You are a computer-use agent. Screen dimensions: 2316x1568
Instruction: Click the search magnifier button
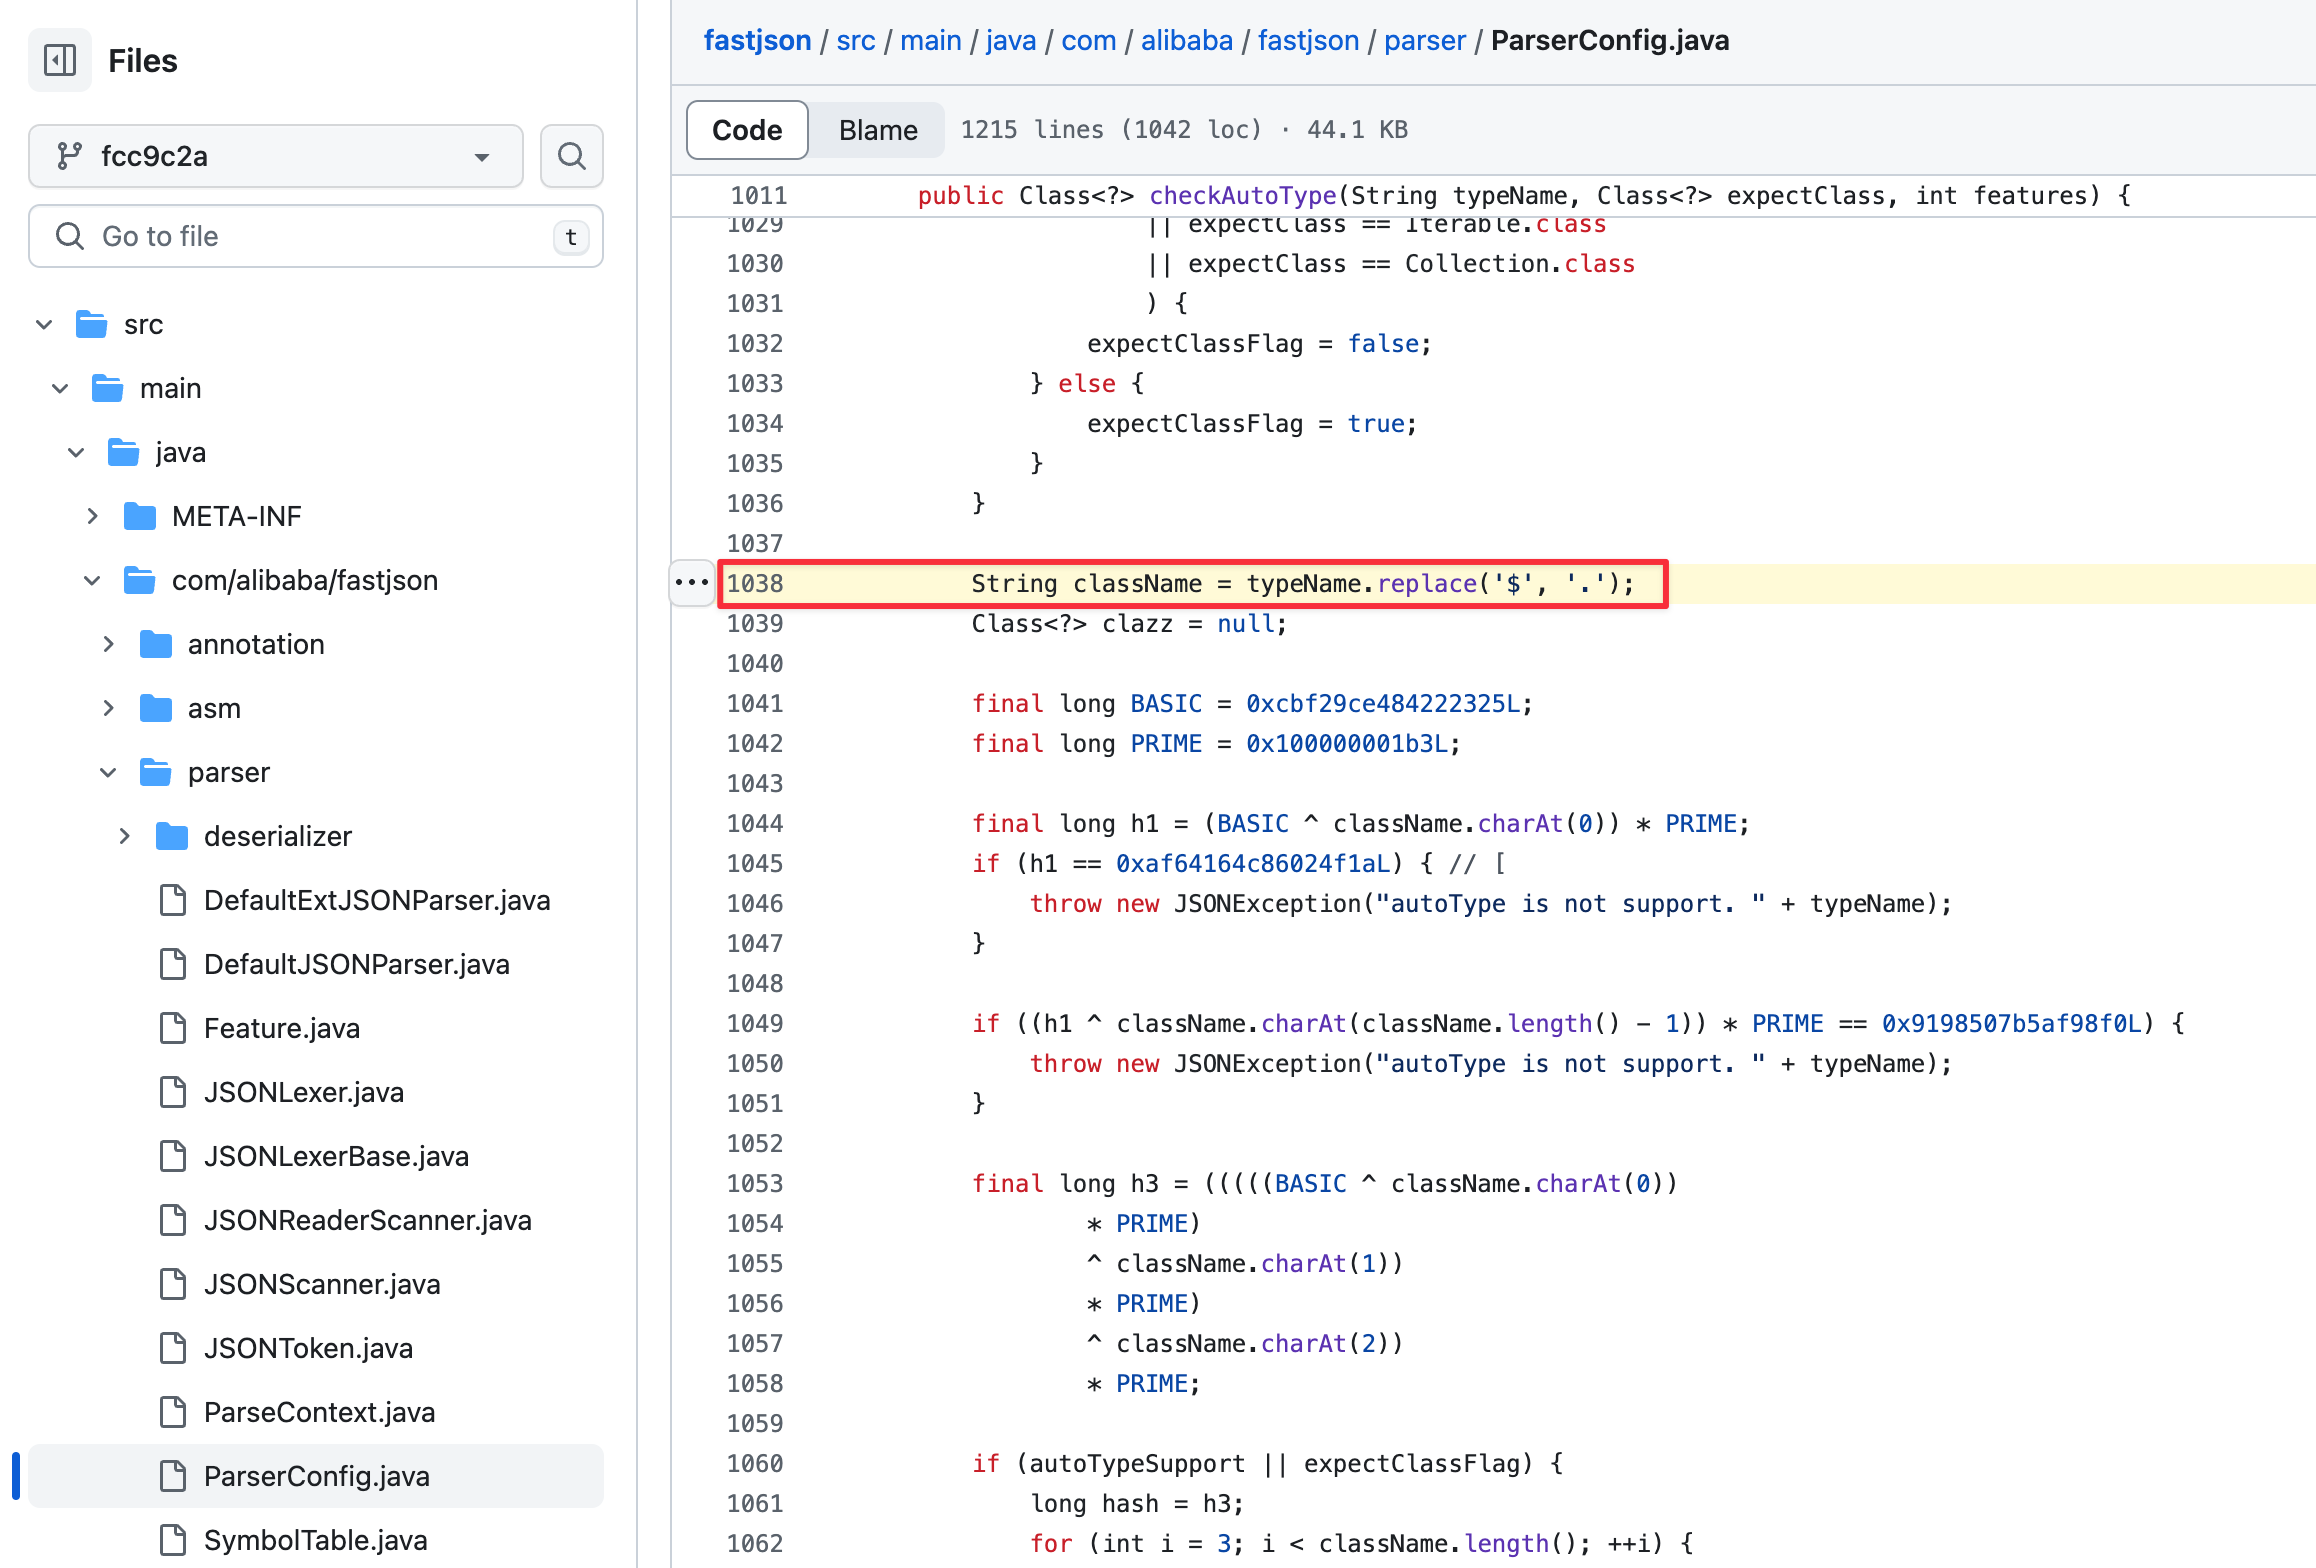click(572, 156)
